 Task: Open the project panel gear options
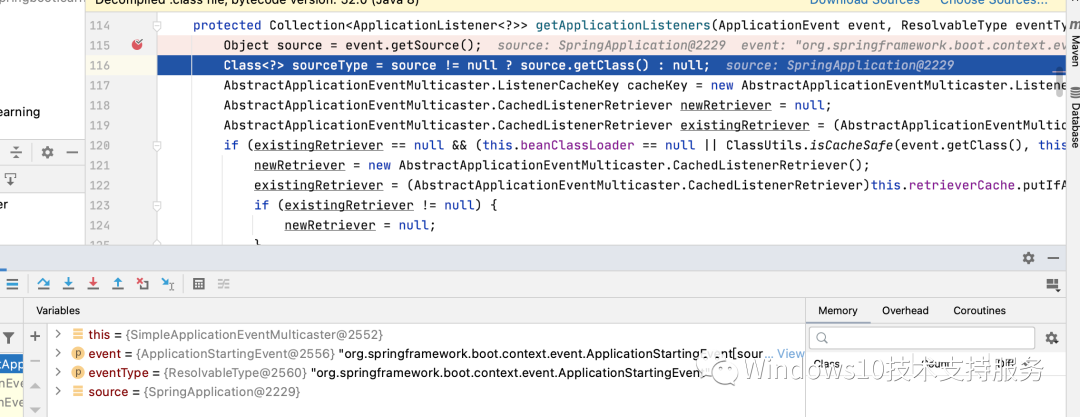point(47,152)
